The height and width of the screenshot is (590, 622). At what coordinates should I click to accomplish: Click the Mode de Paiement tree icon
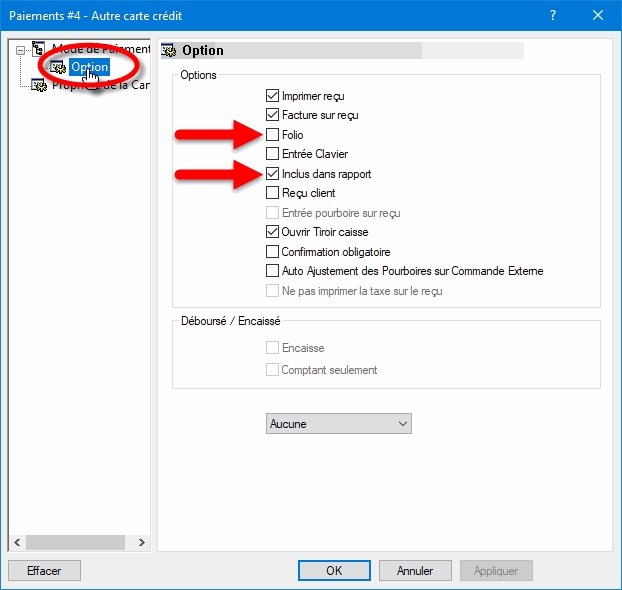point(39,49)
